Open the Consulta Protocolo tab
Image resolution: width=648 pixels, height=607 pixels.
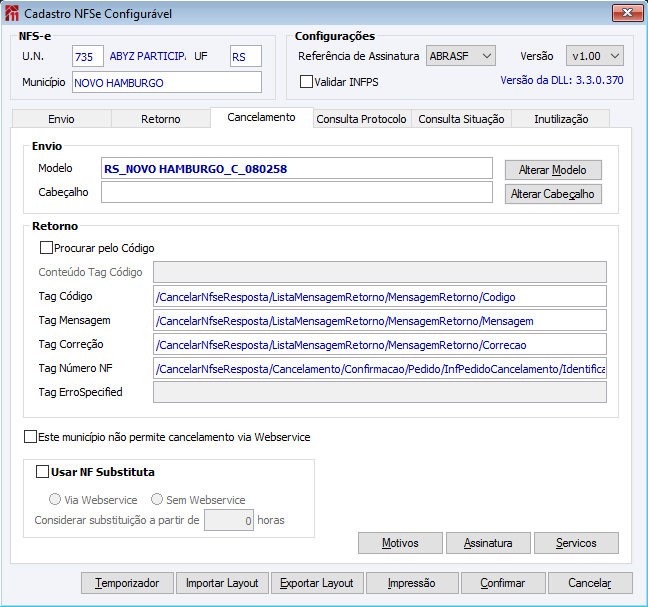coord(362,119)
